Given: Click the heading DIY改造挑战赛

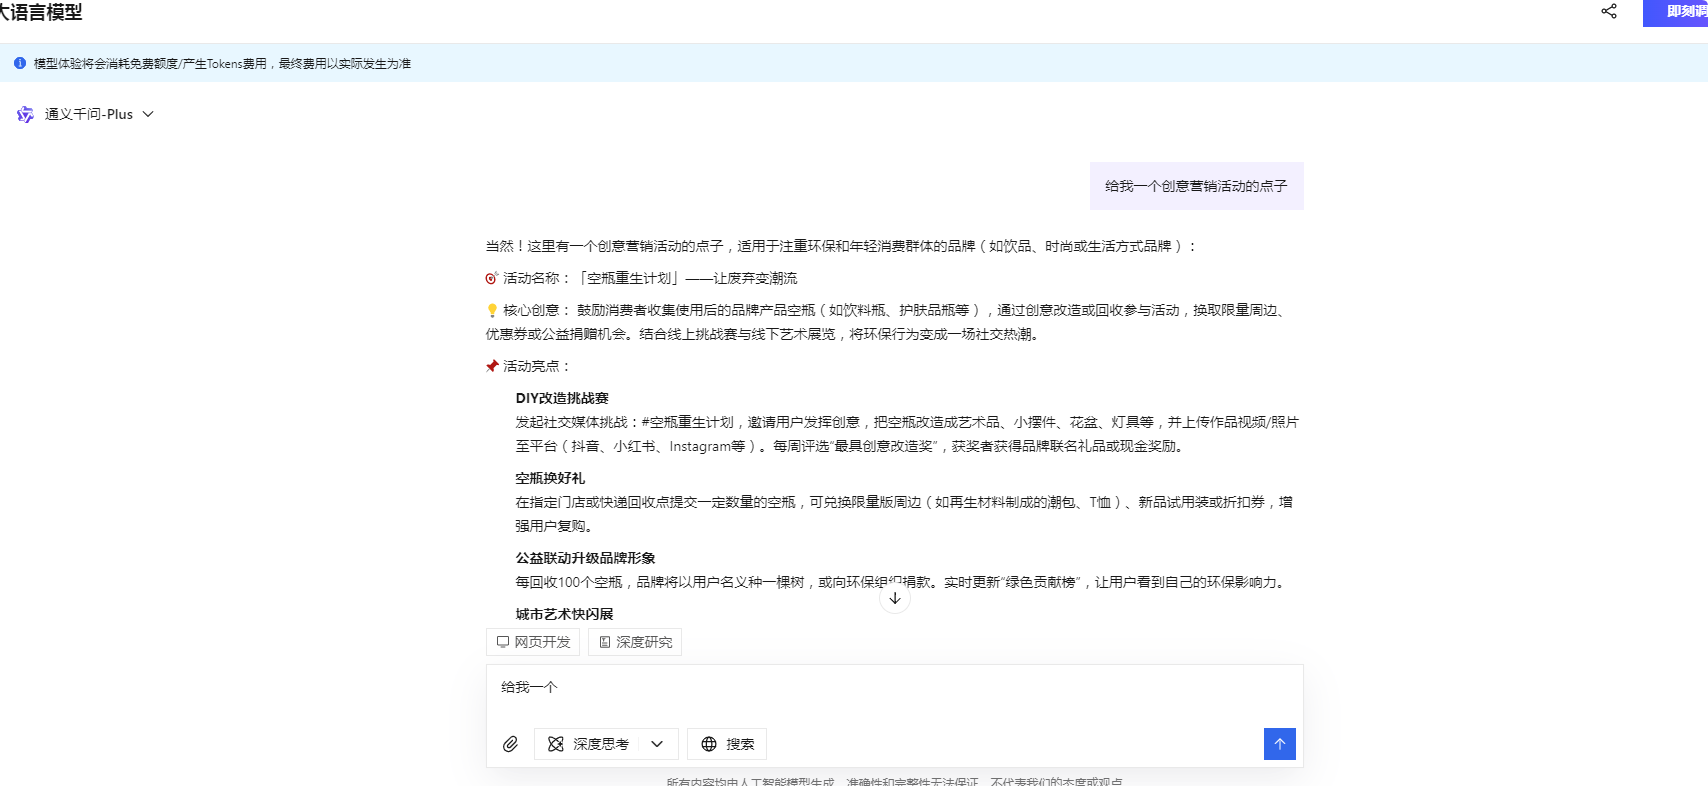Looking at the screenshot, I should click(x=562, y=398).
